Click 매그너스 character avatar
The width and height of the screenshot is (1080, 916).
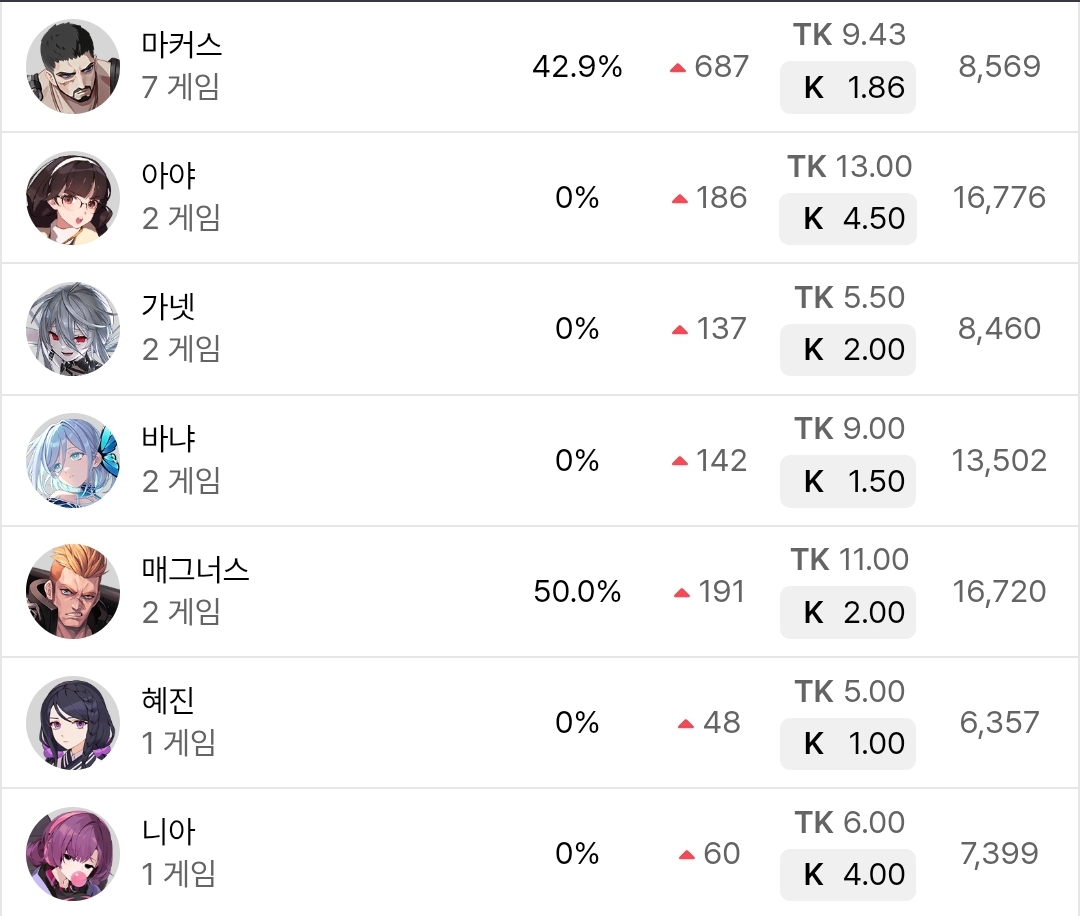(x=73, y=591)
